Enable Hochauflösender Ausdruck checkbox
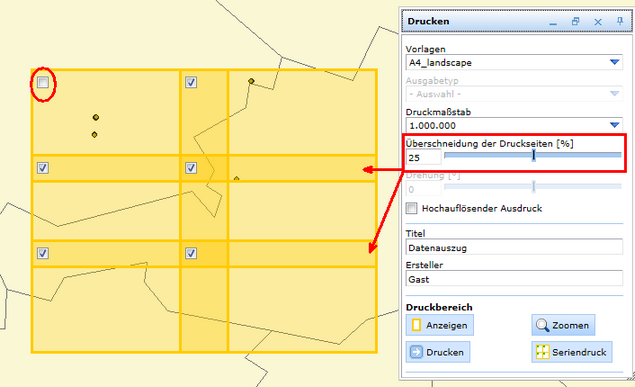This screenshot has width=635, height=387. coord(411,208)
